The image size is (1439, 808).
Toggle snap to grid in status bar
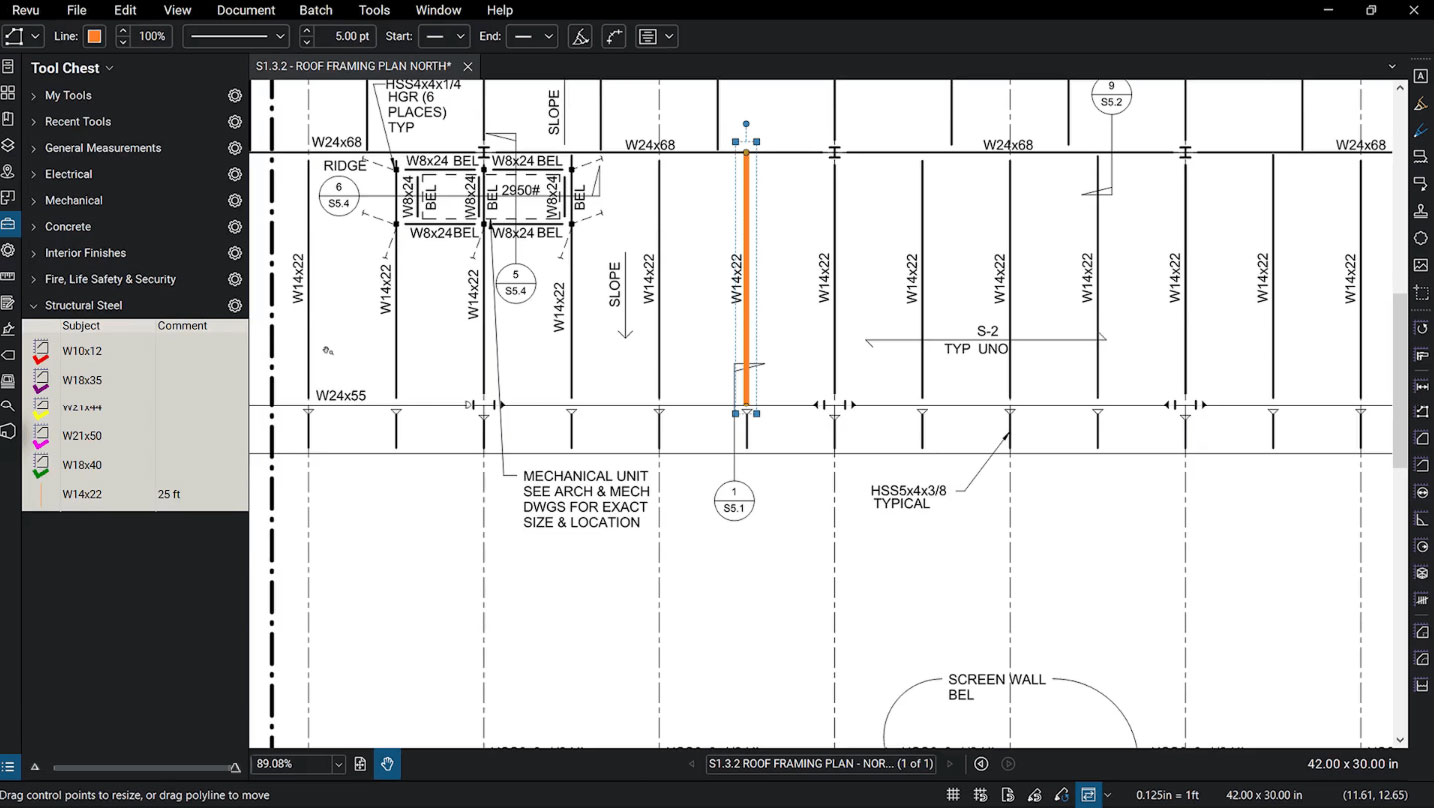(x=981, y=795)
